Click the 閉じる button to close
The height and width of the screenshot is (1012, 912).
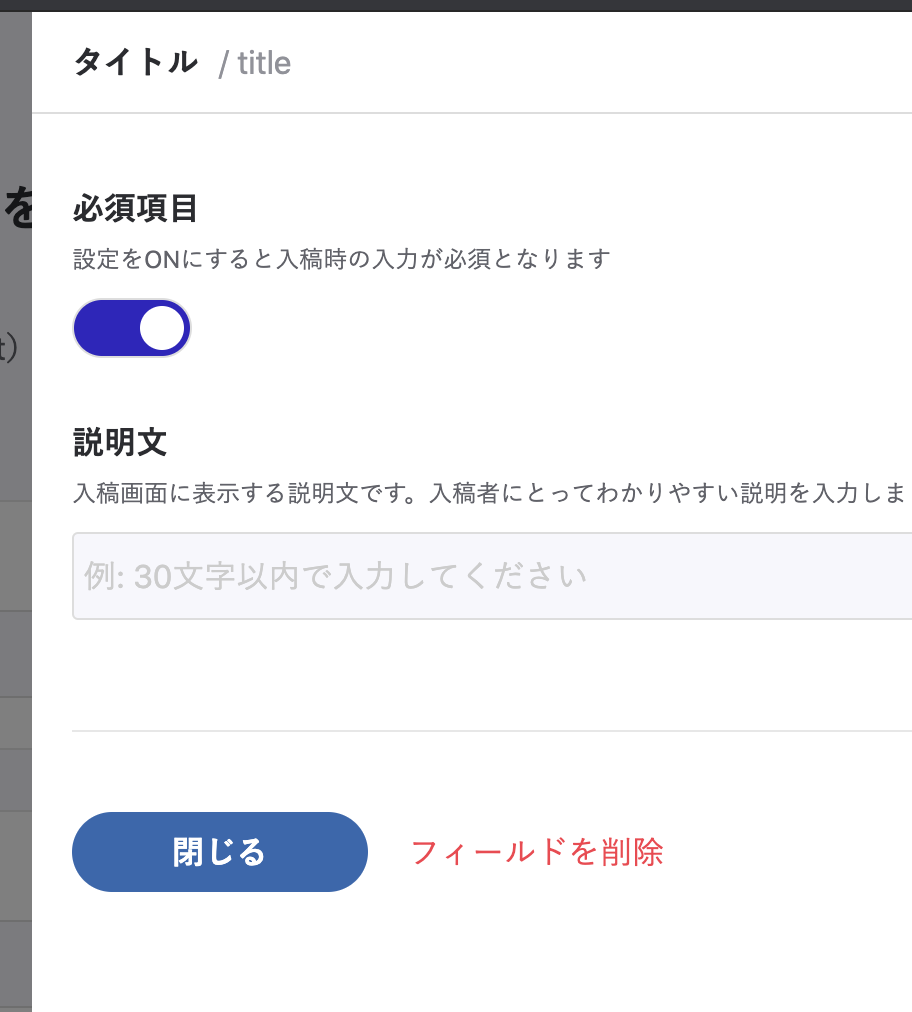pyautogui.click(x=219, y=851)
